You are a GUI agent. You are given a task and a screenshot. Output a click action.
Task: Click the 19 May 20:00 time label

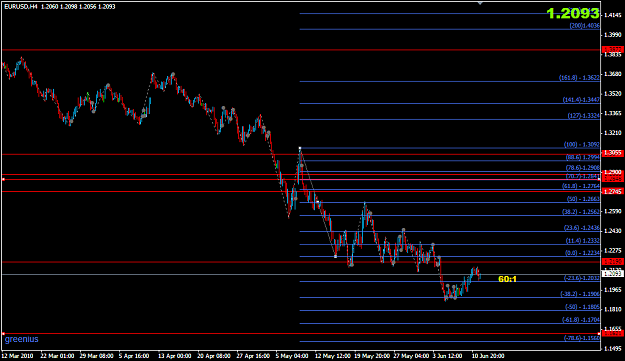[372, 356]
